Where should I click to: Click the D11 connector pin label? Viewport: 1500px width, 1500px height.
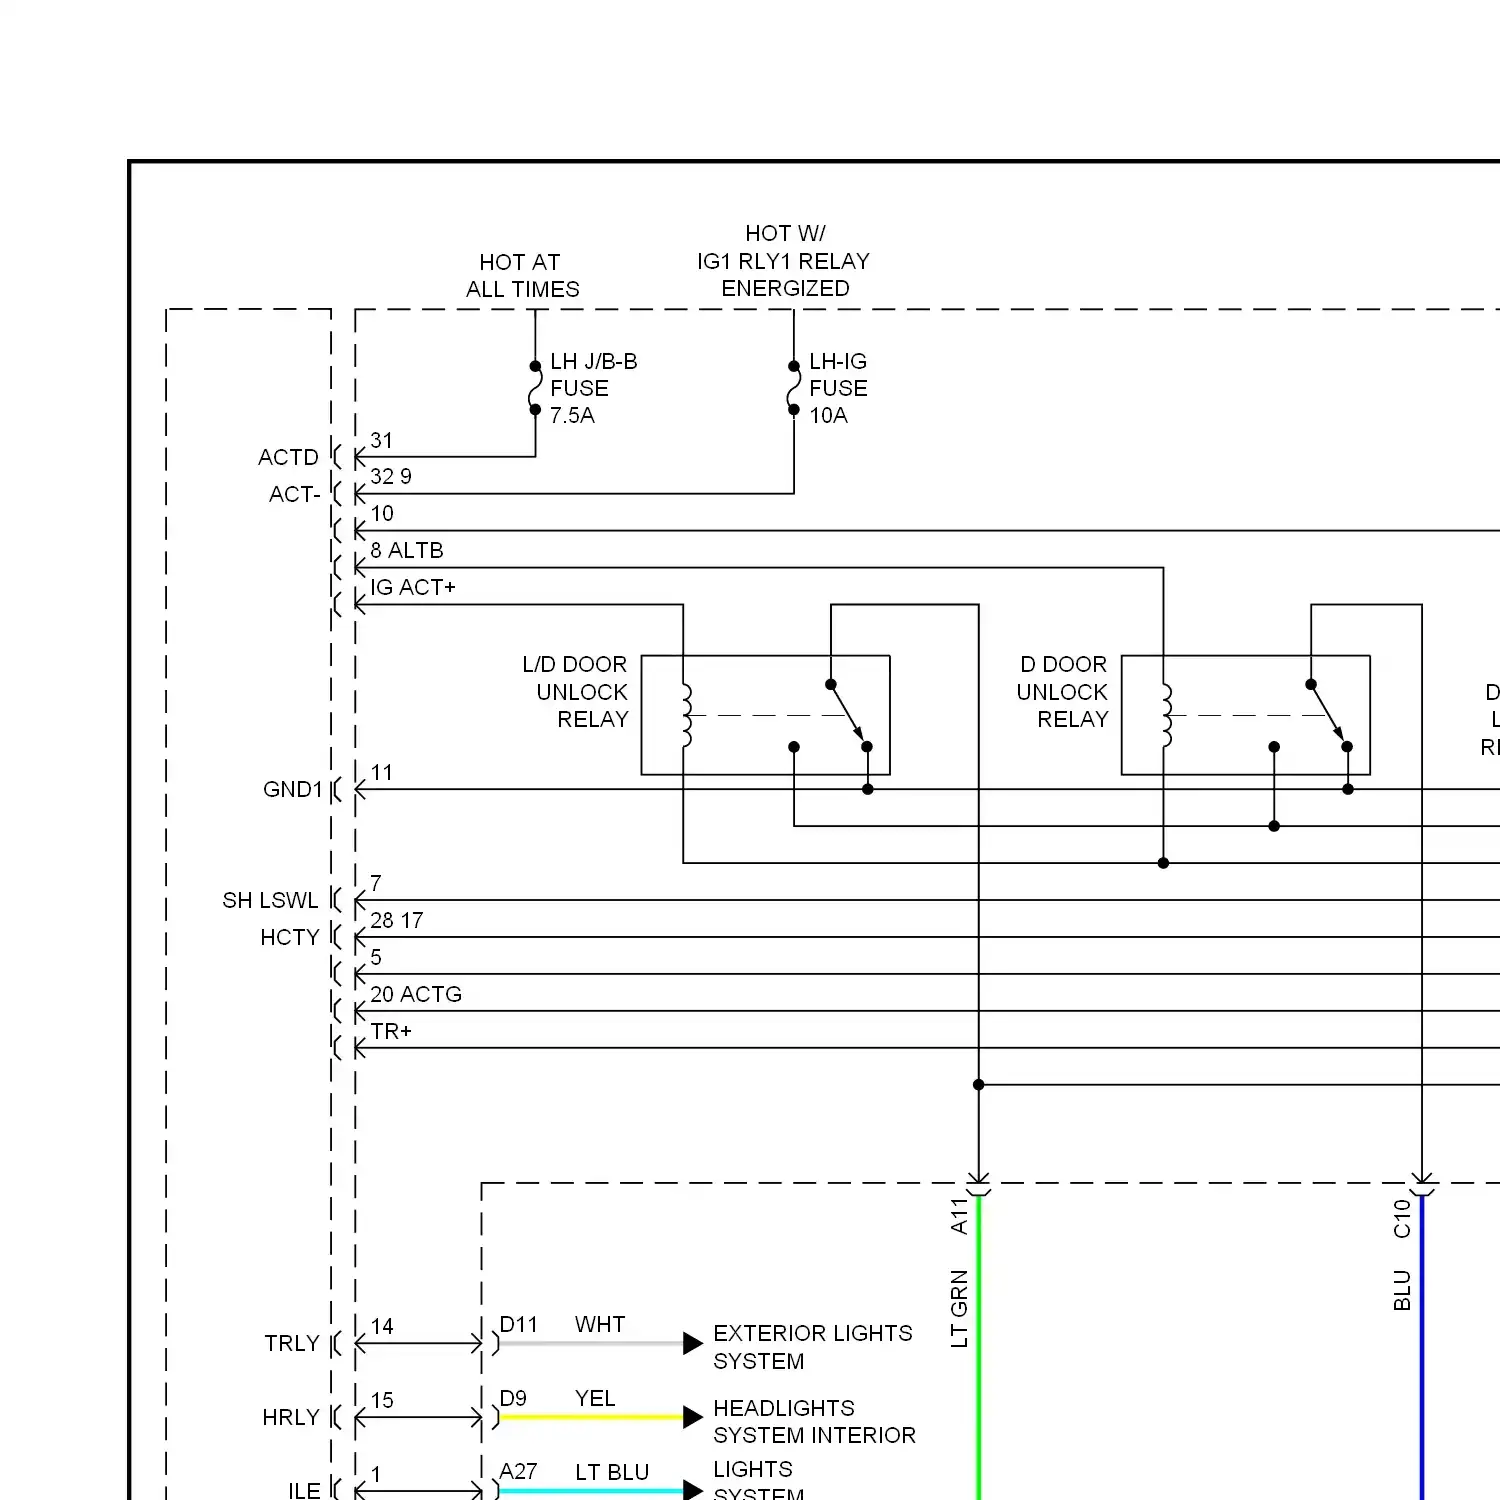pyautogui.click(x=518, y=1324)
